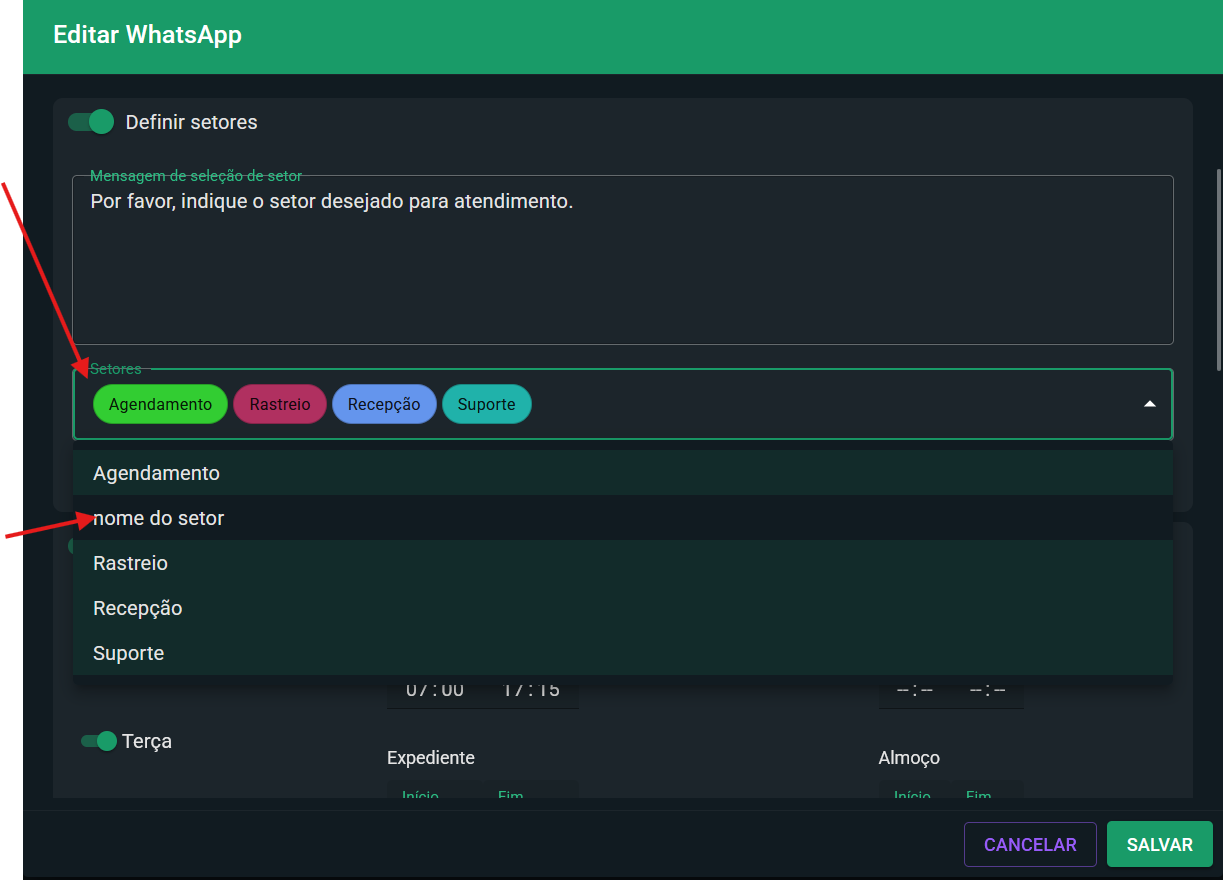Click the teal Suporte chip

(487, 404)
